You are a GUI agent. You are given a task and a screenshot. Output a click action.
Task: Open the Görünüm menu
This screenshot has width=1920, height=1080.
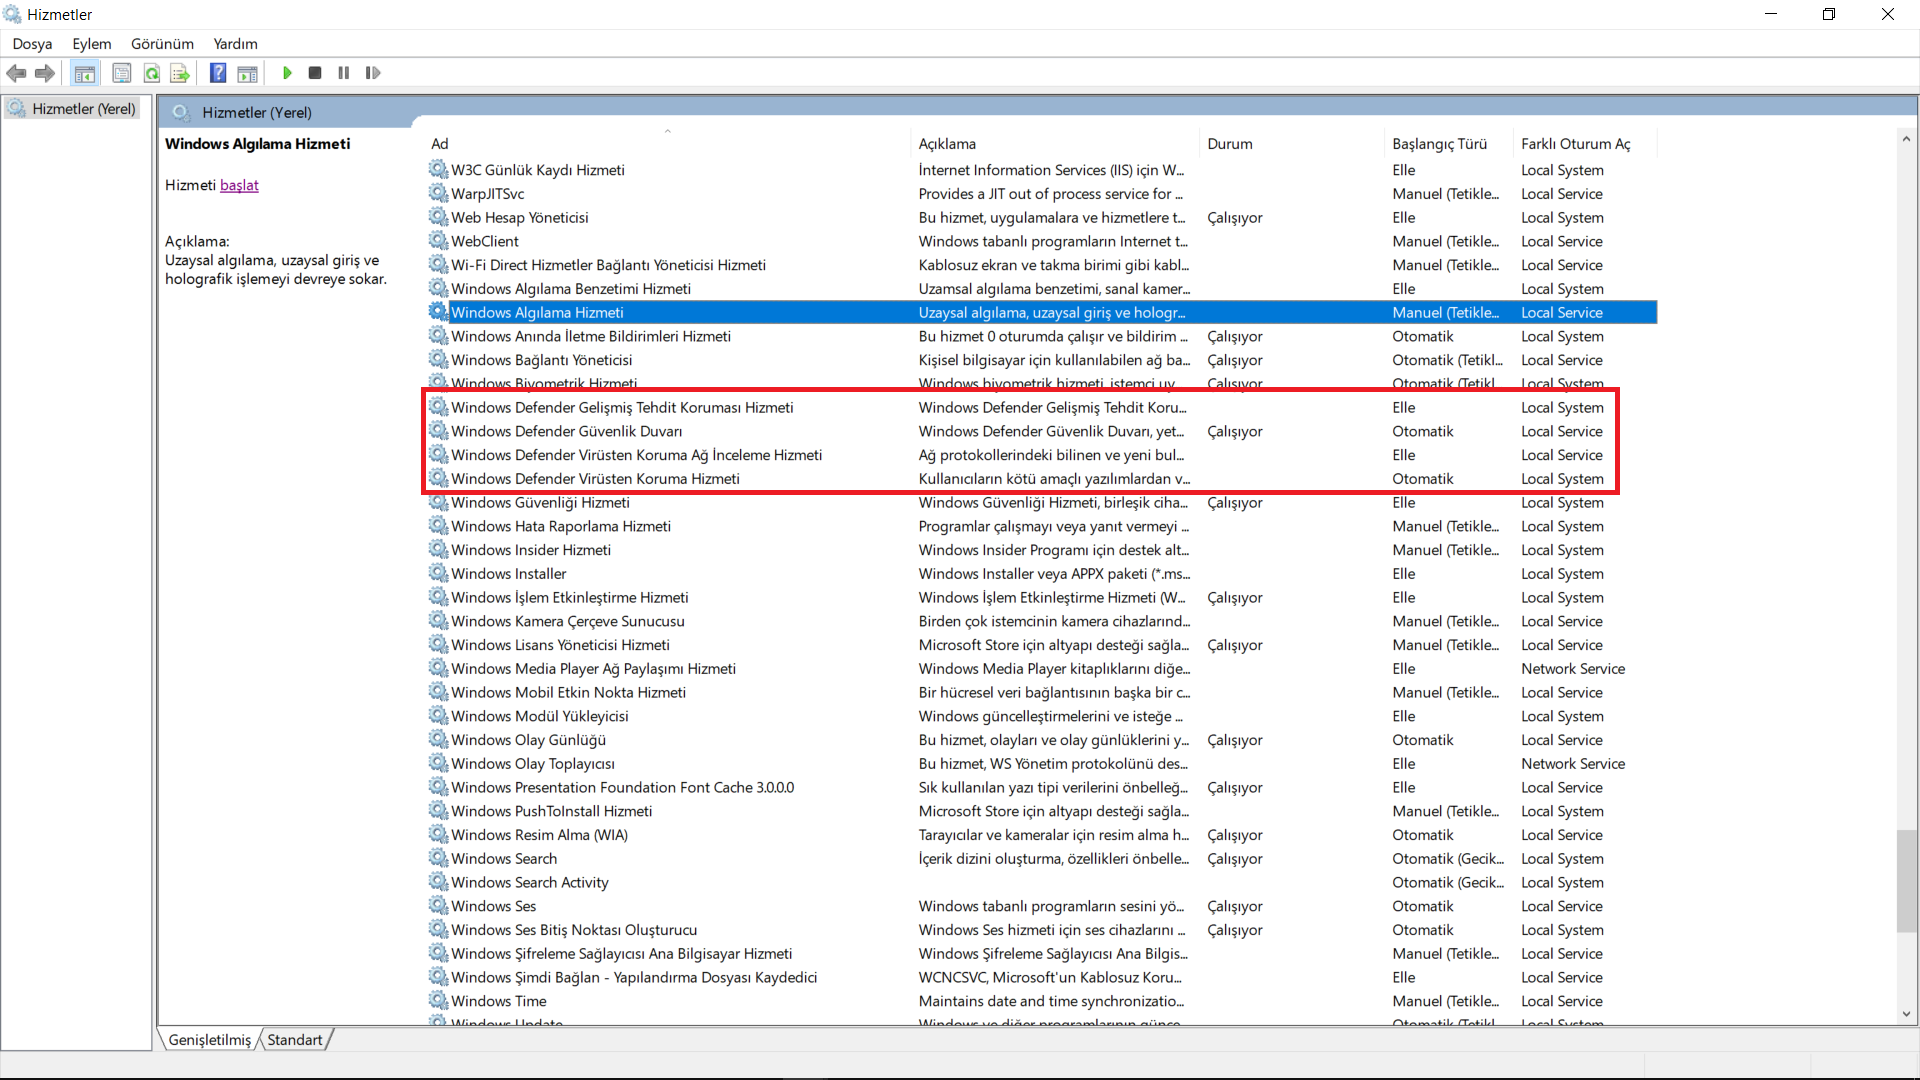point(162,44)
